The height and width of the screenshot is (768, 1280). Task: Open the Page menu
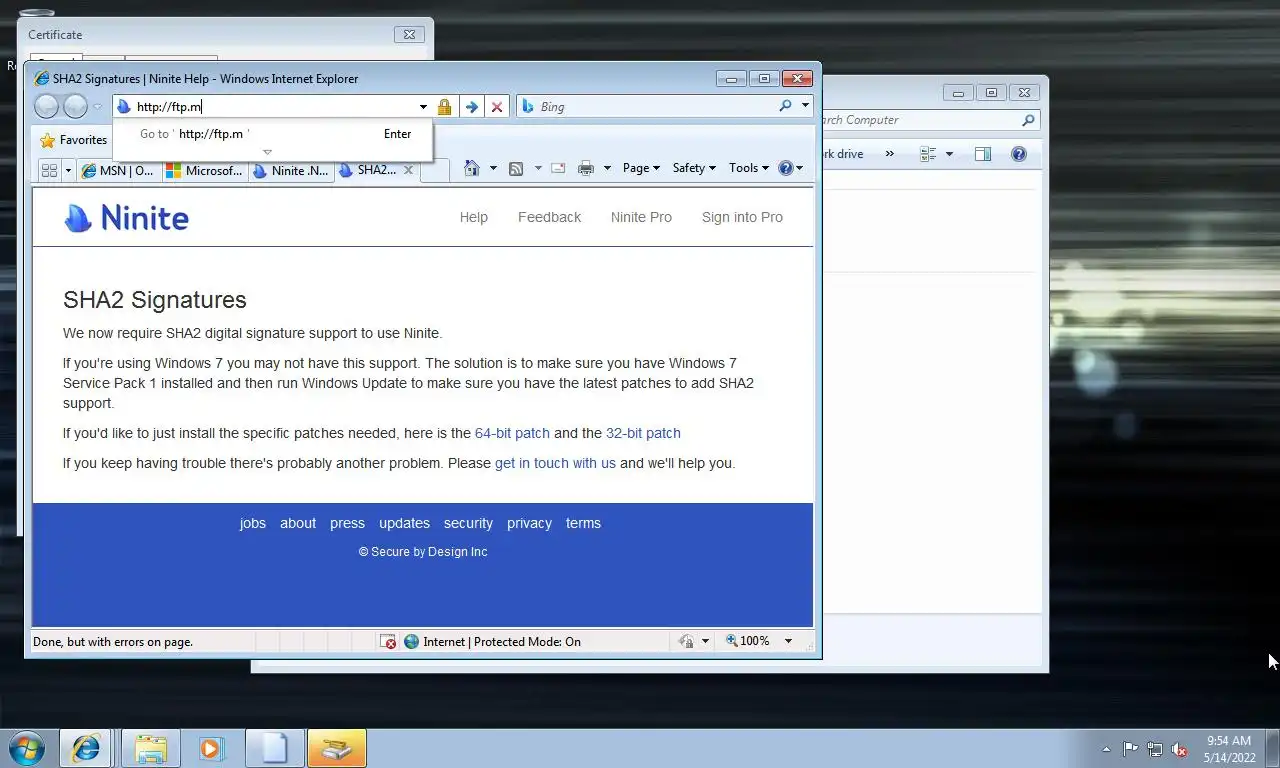tap(641, 168)
